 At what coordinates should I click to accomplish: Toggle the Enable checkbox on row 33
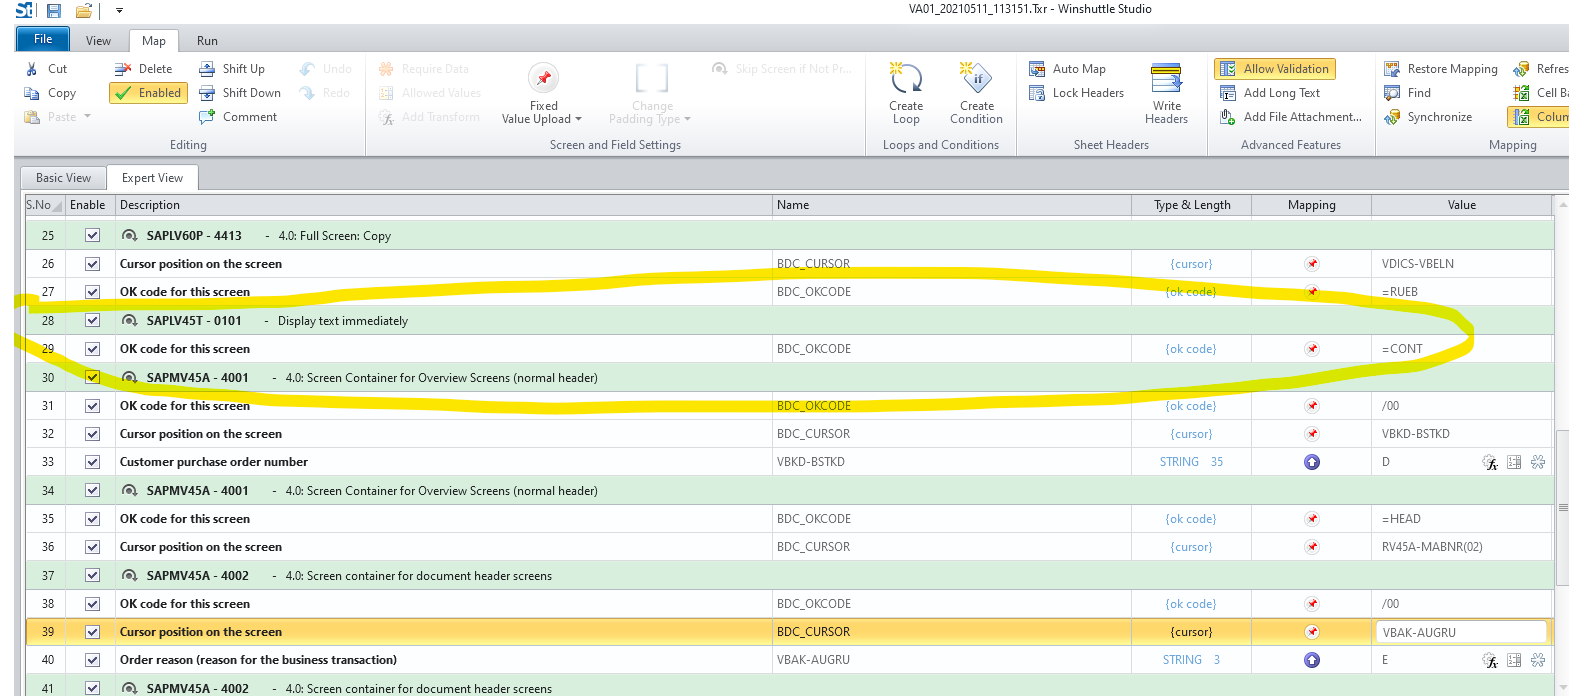(x=93, y=462)
